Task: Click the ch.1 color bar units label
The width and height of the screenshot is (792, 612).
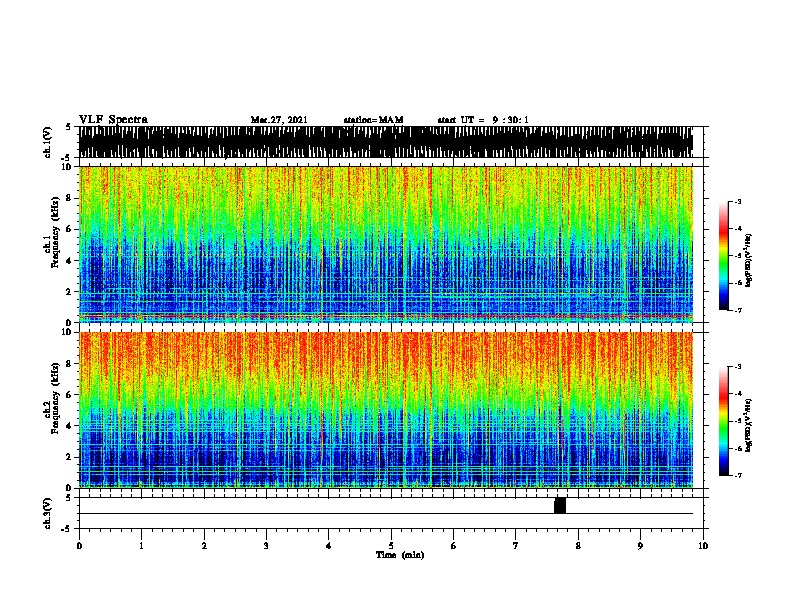Action: pyautogui.click(x=748, y=260)
